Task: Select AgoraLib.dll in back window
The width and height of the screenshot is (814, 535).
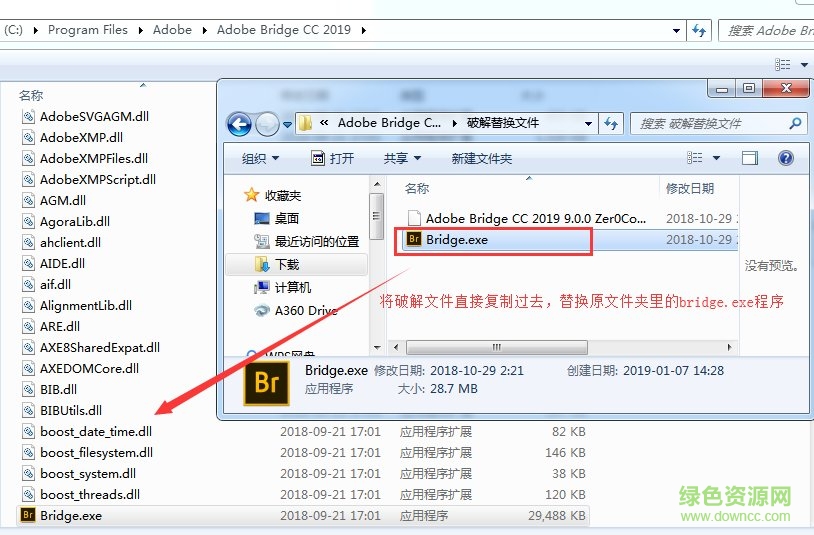Action: click(x=75, y=222)
